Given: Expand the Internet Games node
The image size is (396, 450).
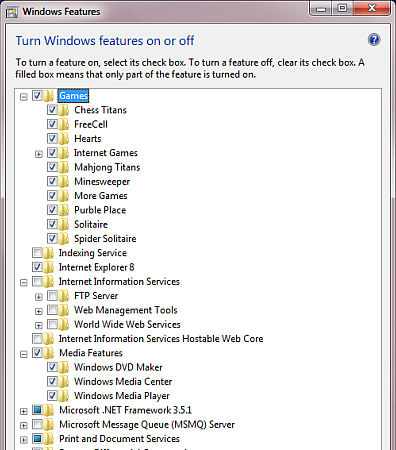Looking at the screenshot, I should [x=39, y=154].
